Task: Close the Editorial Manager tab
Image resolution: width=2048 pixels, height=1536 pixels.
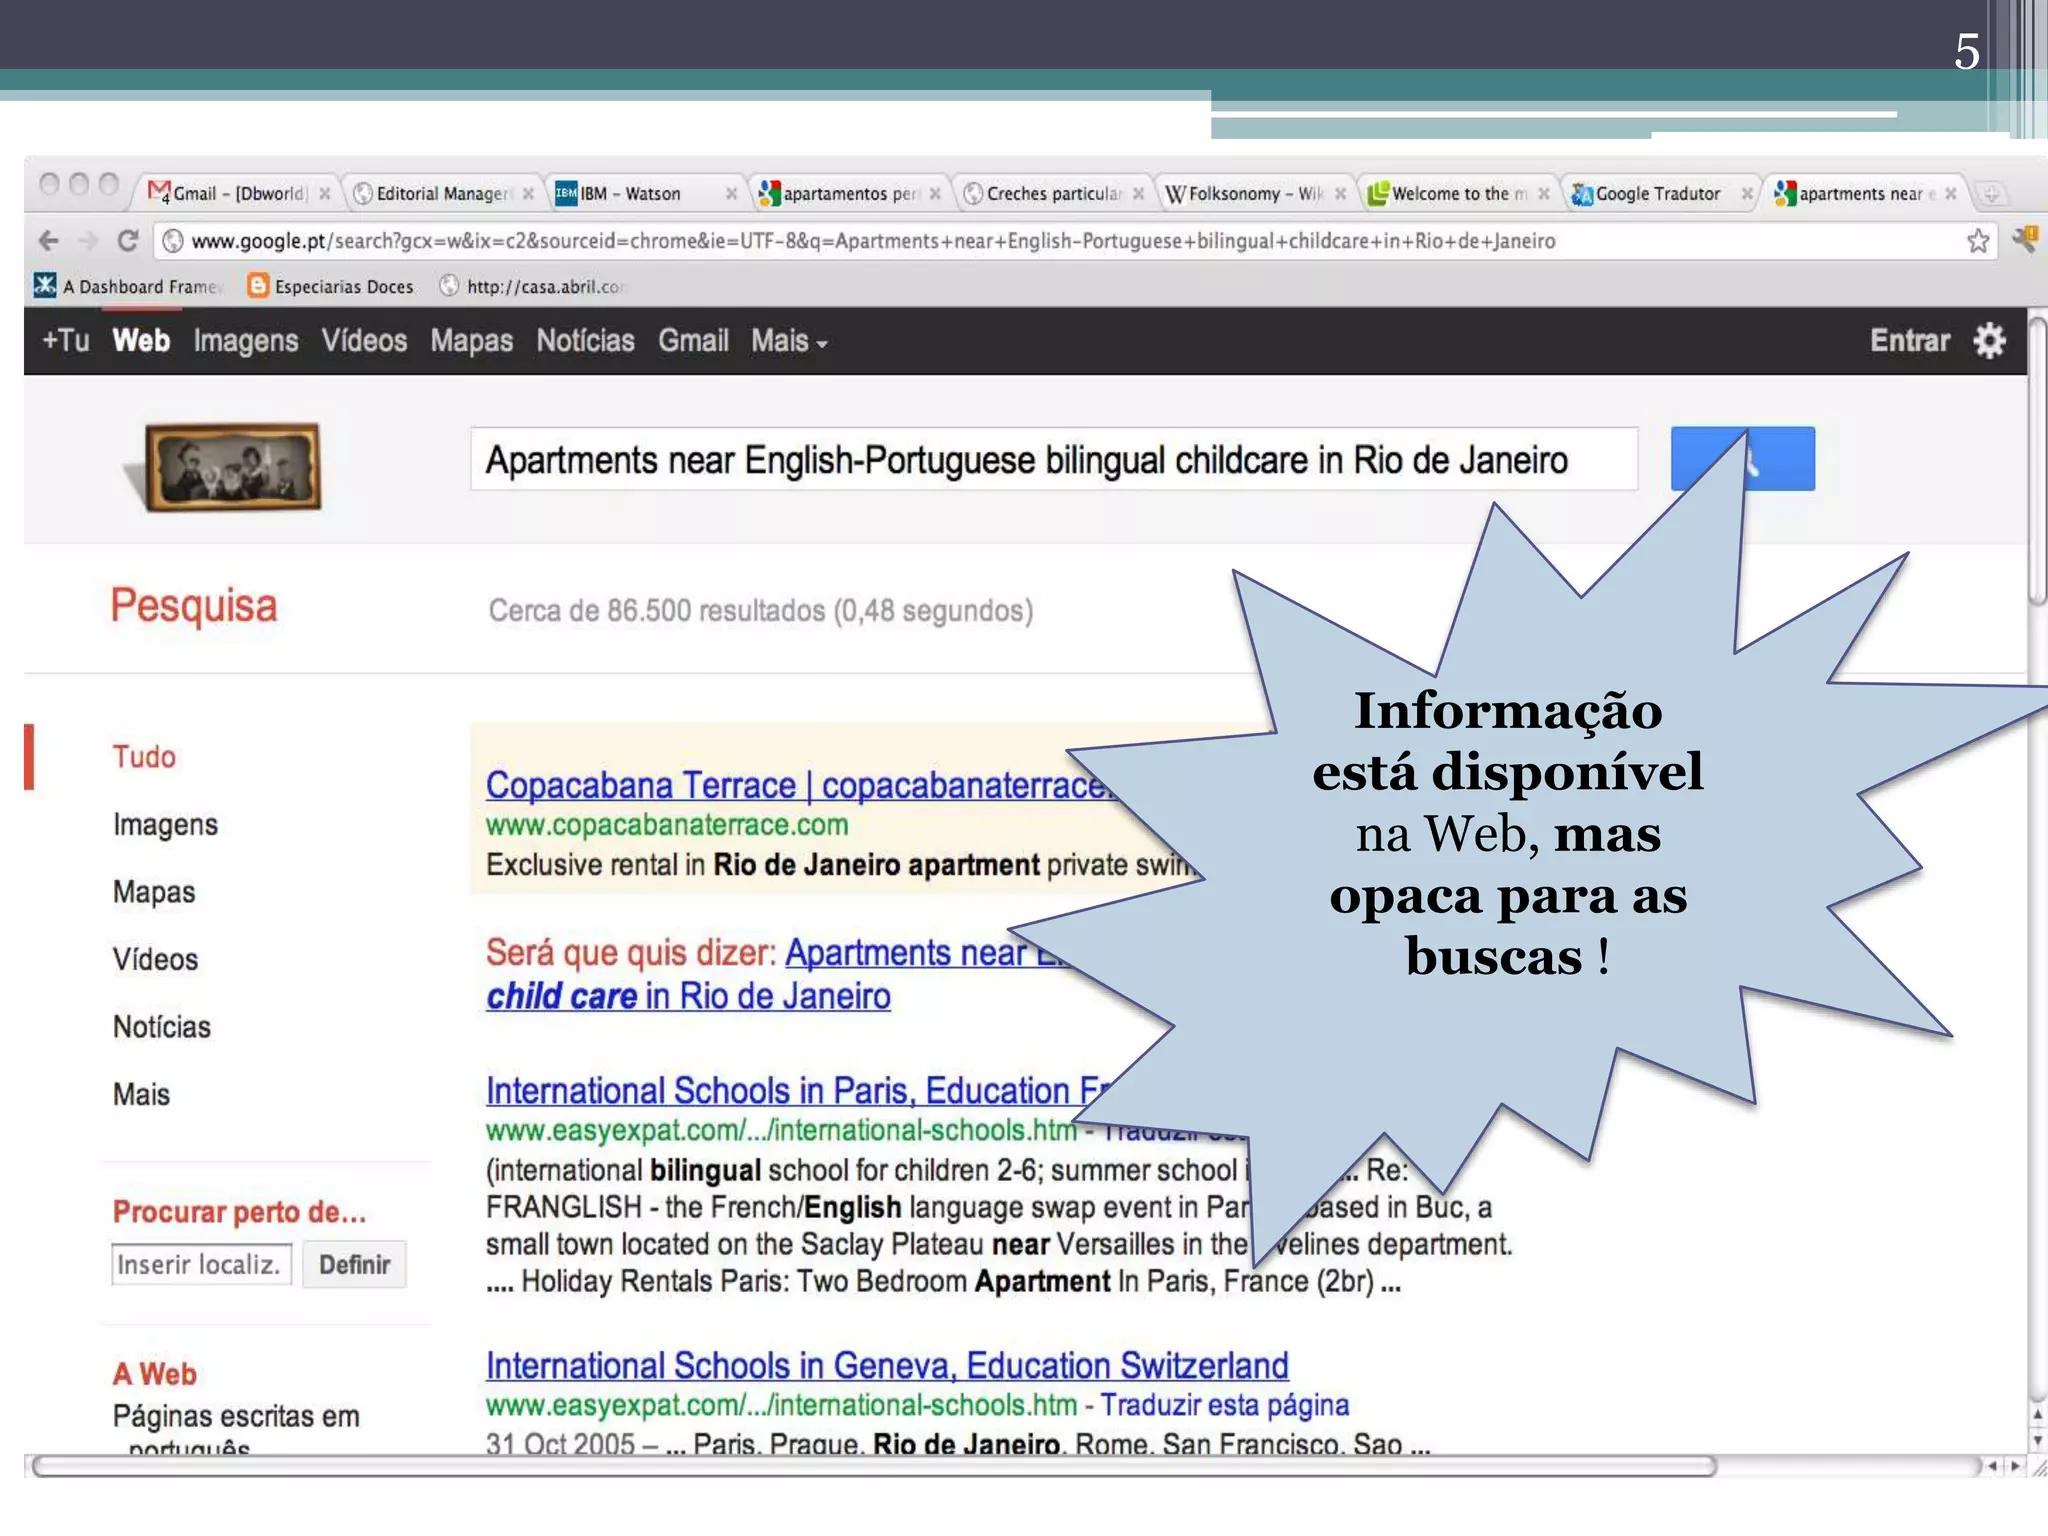Action: point(528,194)
